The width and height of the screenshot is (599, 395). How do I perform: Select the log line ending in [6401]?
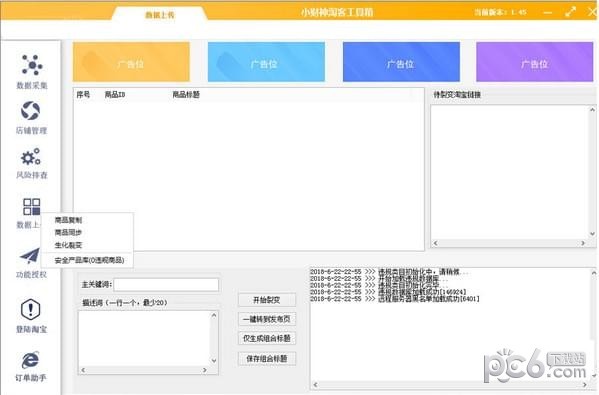point(394,299)
